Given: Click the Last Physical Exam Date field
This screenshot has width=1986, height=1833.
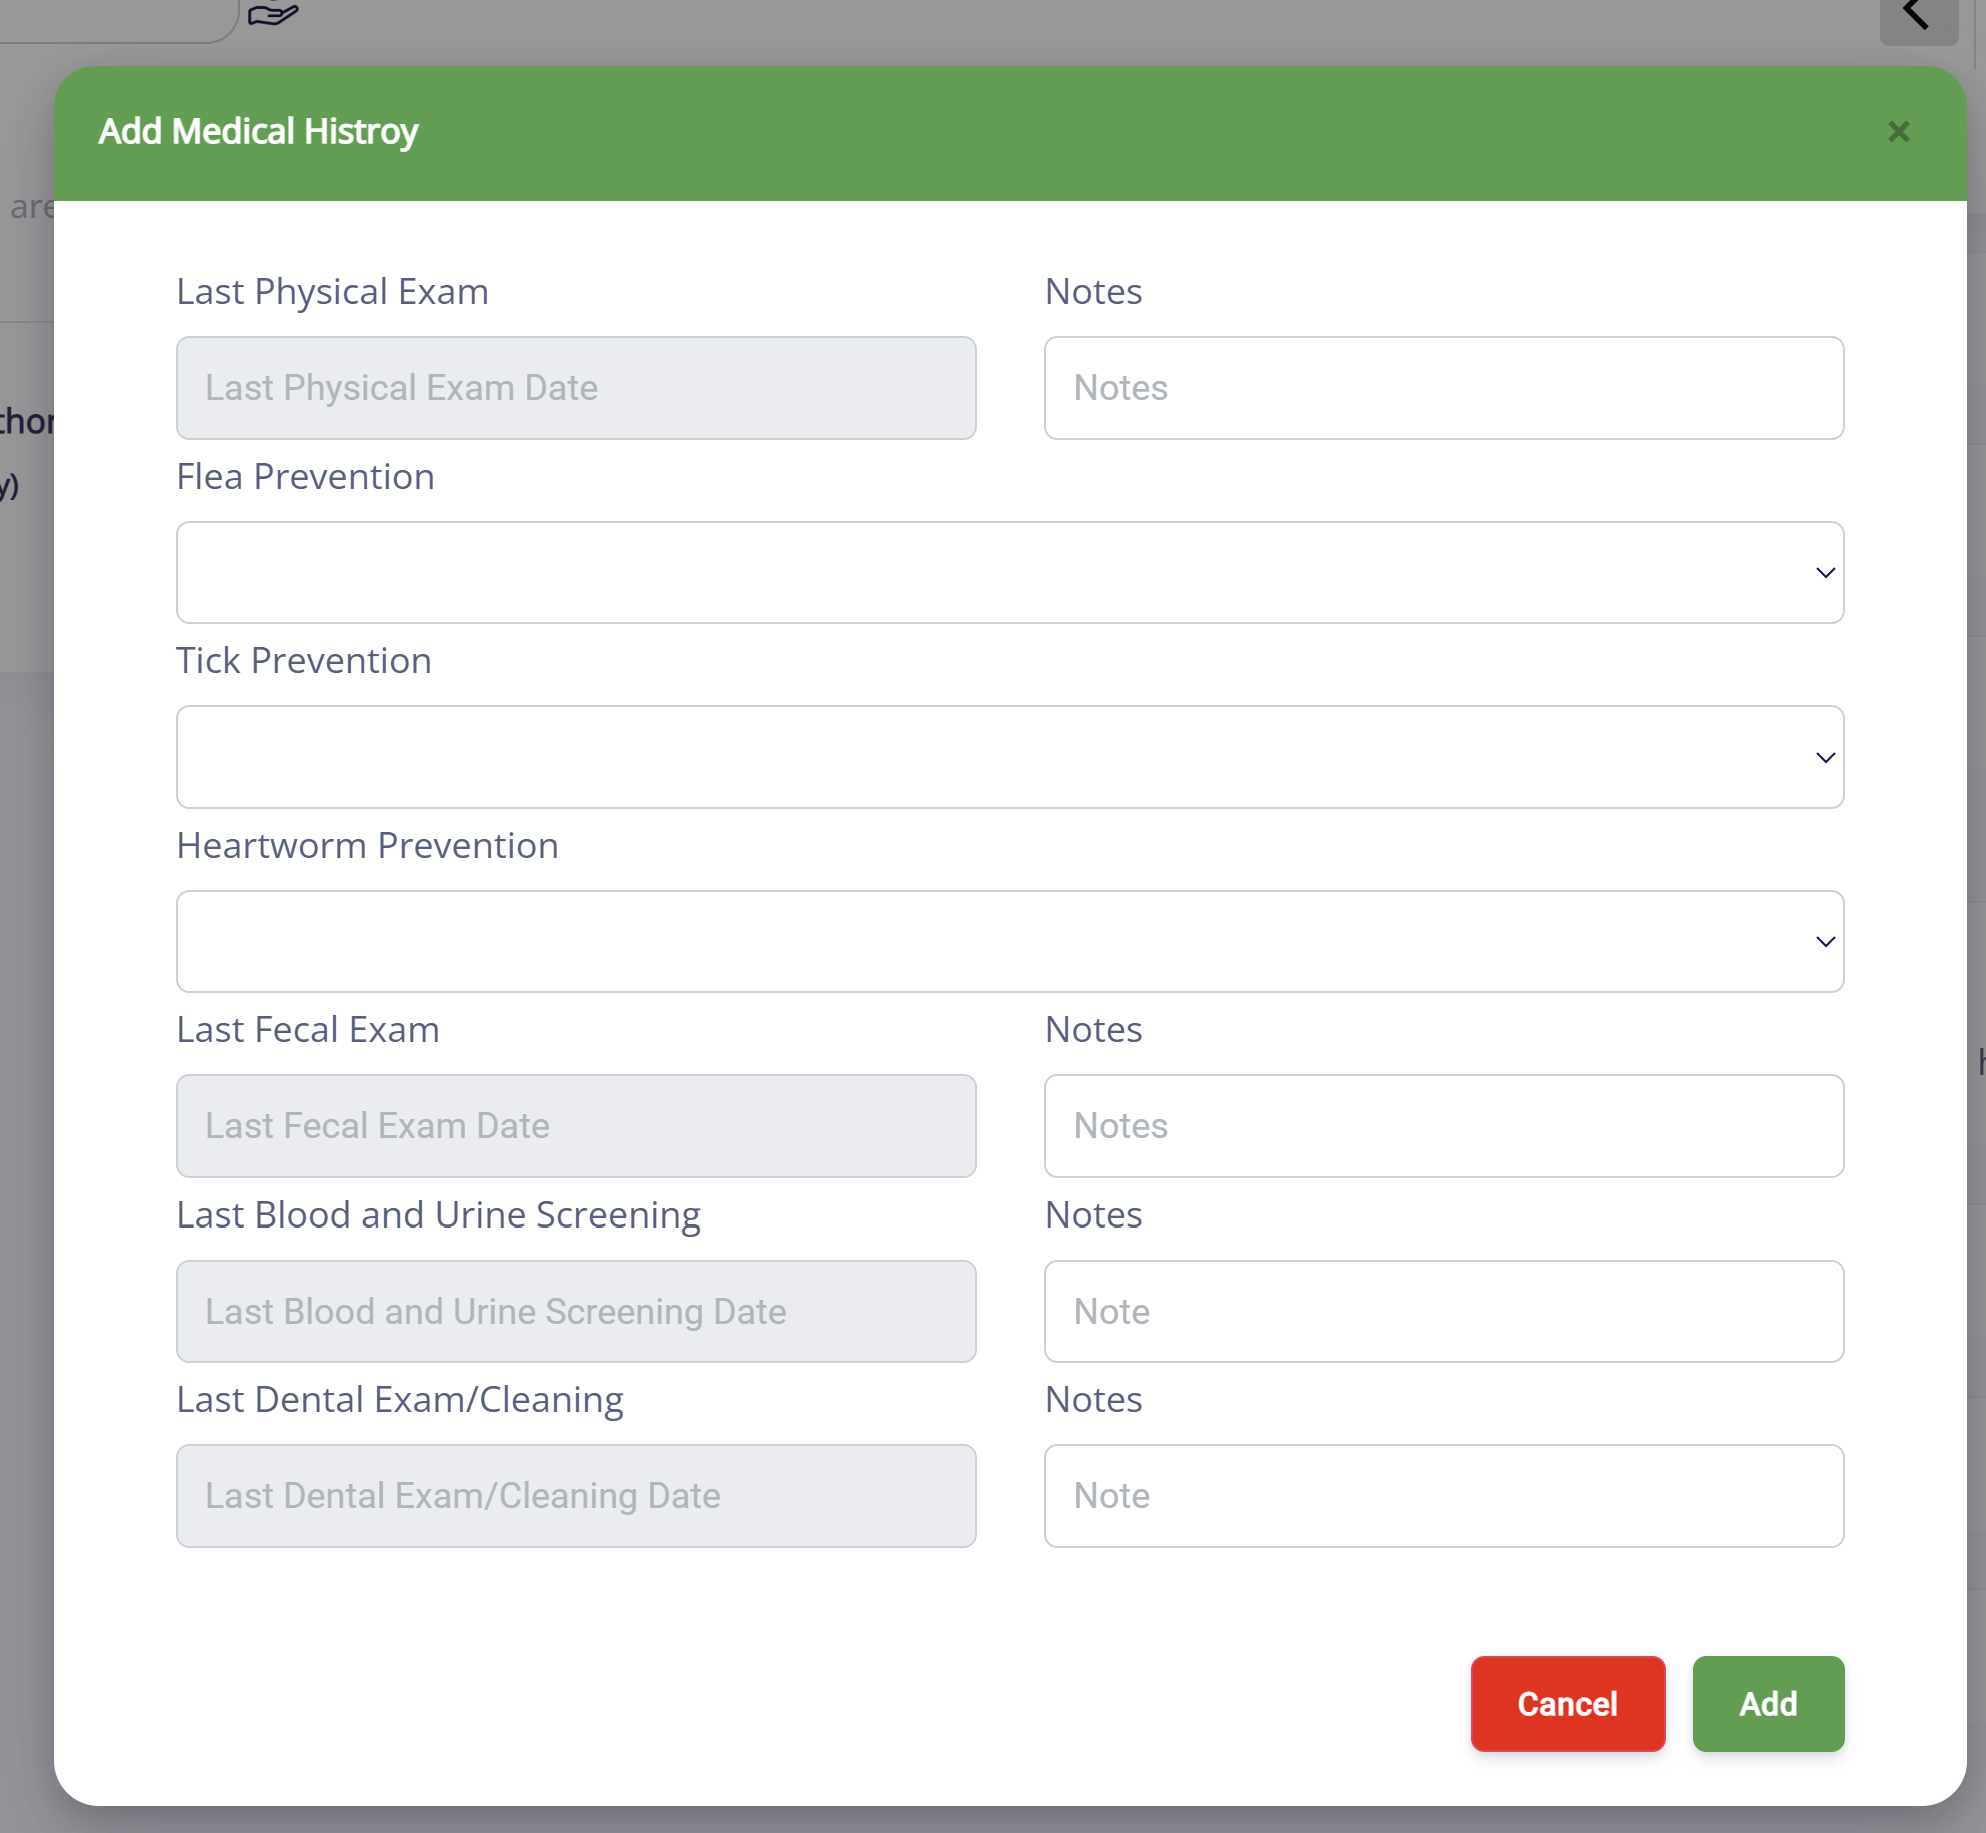Looking at the screenshot, I should click(x=576, y=388).
